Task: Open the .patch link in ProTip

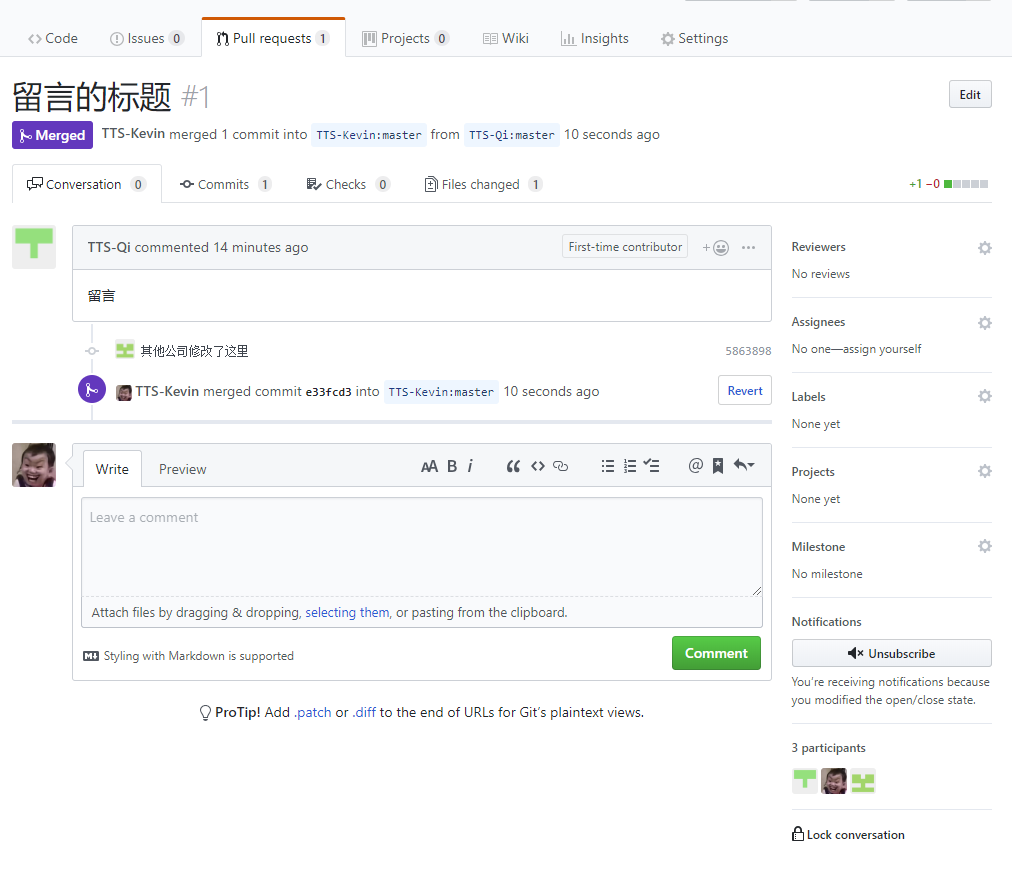Action: [312, 712]
